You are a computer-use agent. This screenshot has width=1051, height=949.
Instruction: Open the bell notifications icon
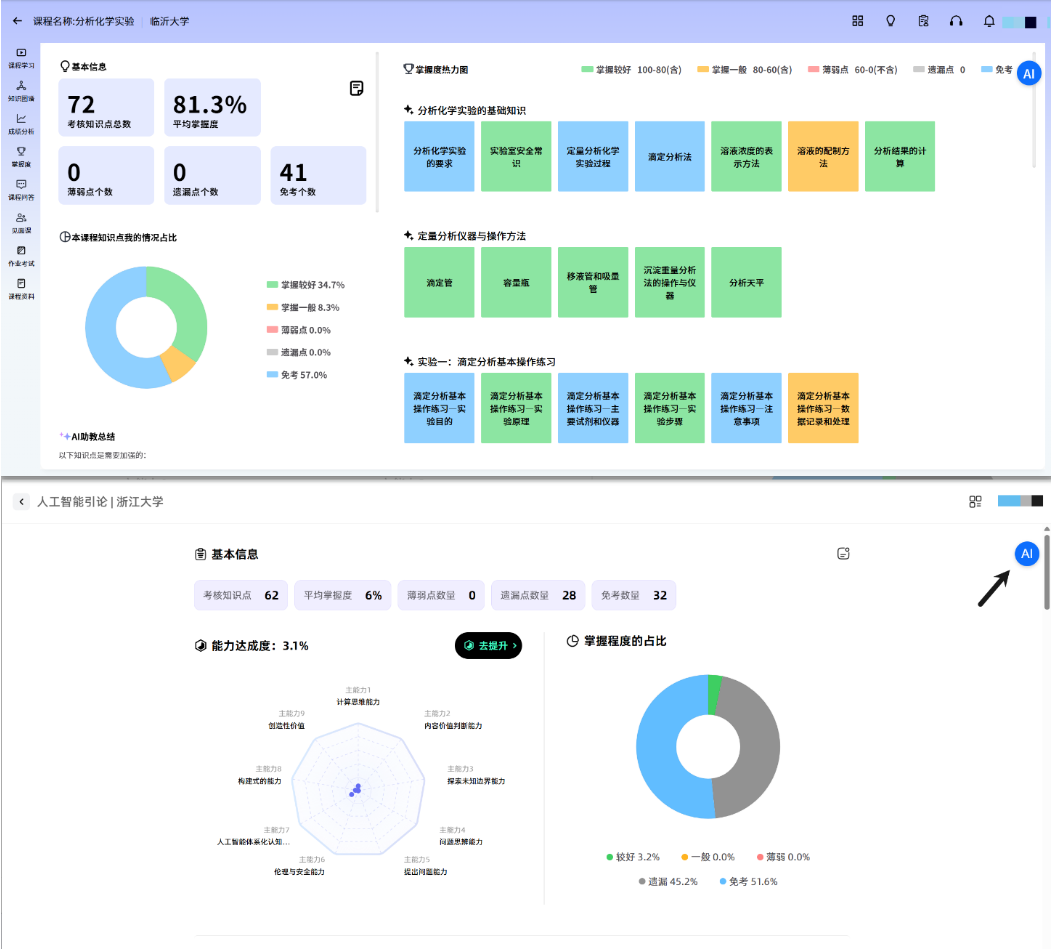pyautogui.click(x=989, y=21)
